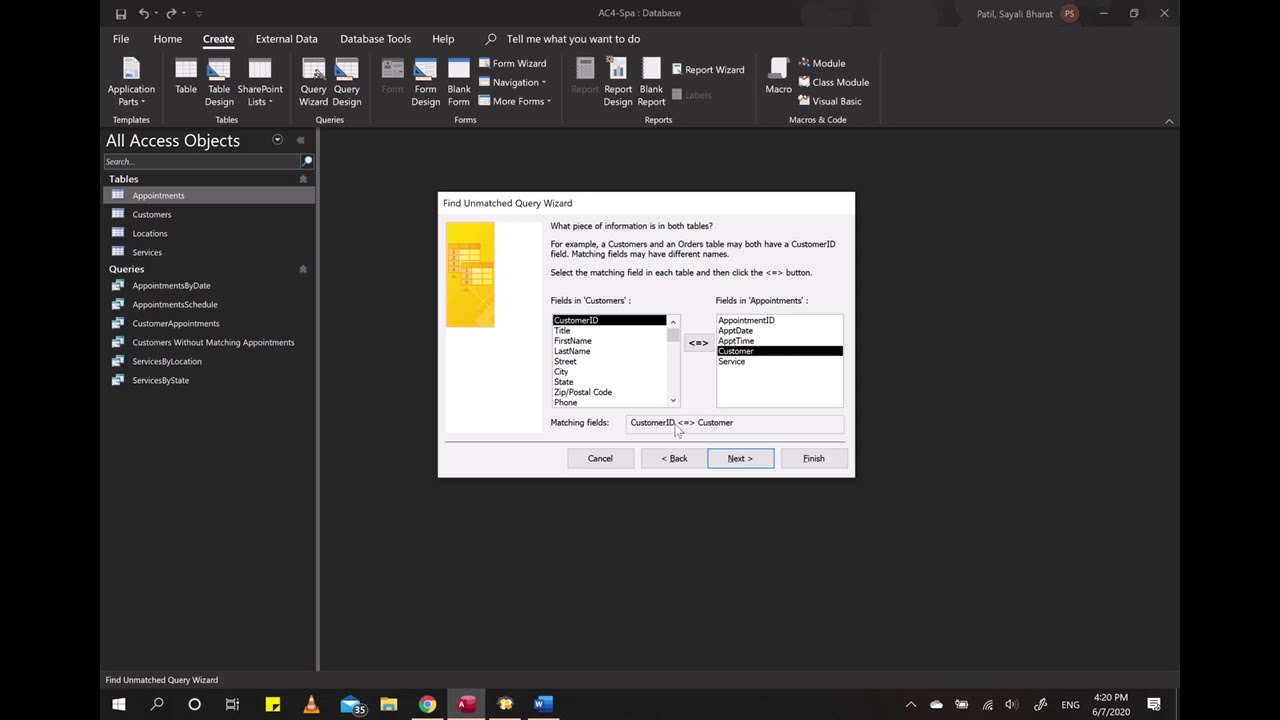1280x720 pixels.
Task: Collapse the Tables group
Action: pyautogui.click(x=303, y=179)
